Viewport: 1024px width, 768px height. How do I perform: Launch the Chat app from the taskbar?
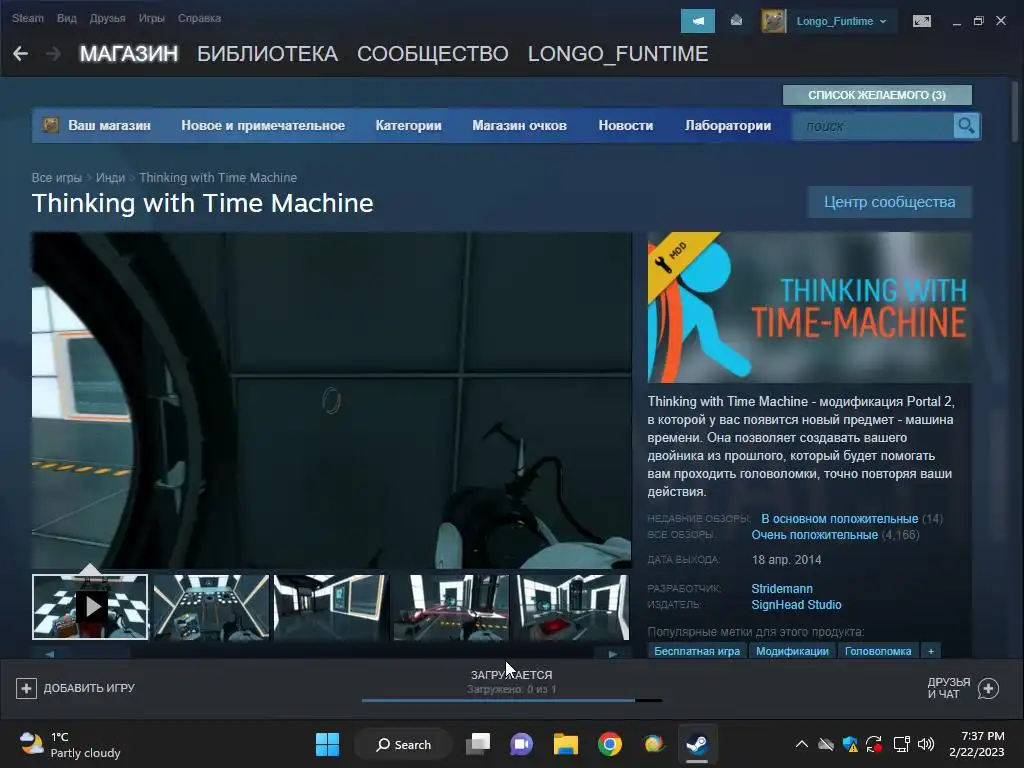point(522,744)
